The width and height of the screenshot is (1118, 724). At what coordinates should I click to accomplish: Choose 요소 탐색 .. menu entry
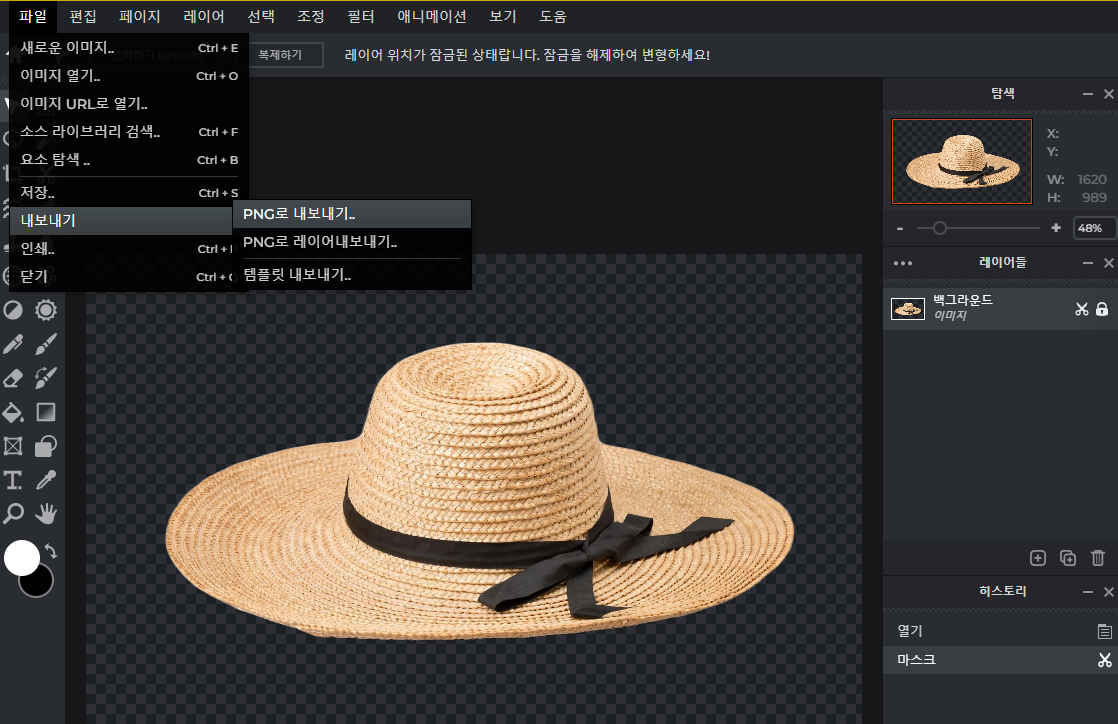pyautogui.click(x=129, y=160)
